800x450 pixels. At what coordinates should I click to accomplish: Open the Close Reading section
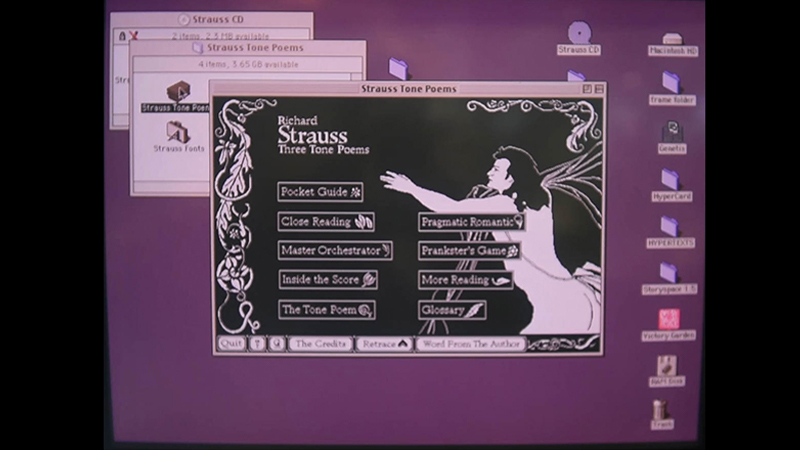point(326,222)
